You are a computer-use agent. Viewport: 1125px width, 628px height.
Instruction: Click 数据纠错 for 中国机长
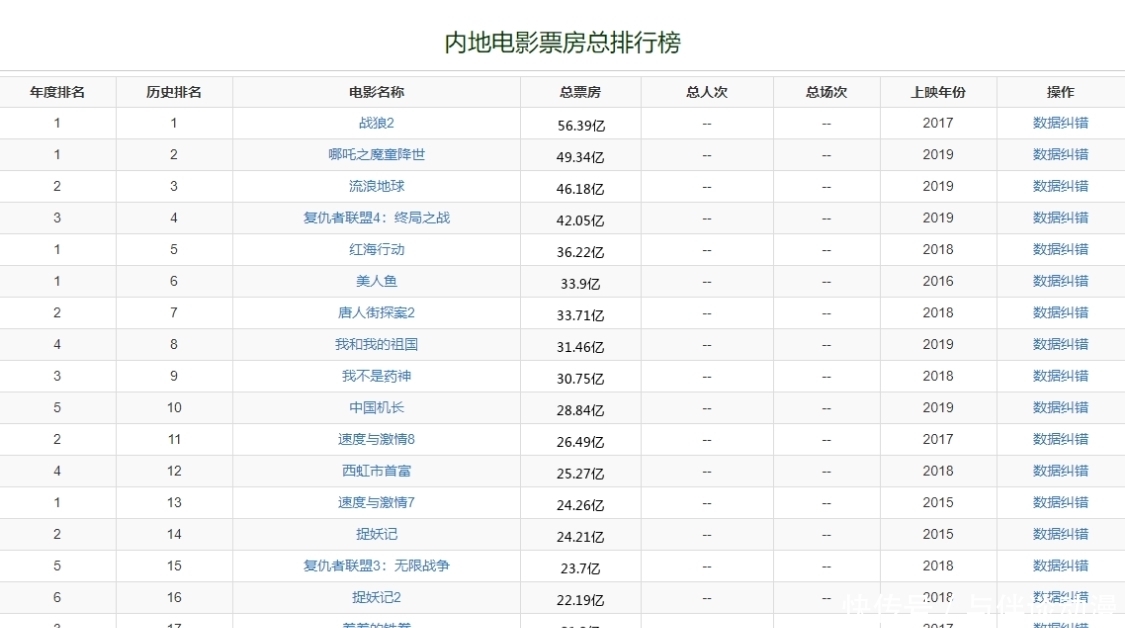click(x=1059, y=408)
